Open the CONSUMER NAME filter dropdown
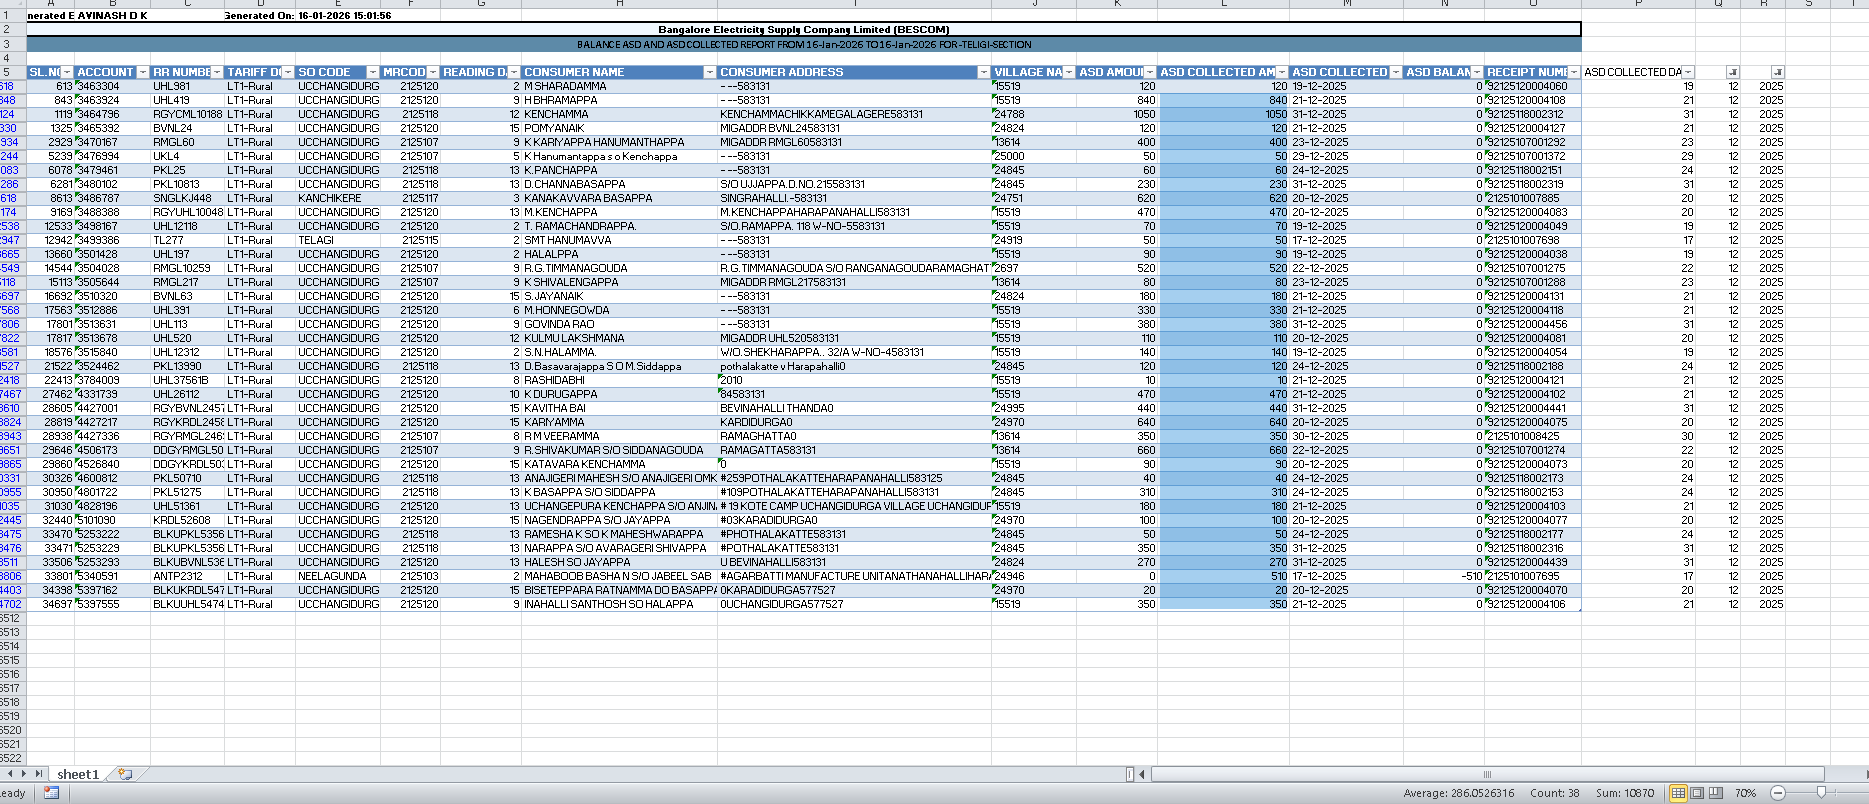This screenshot has height=804, width=1869. pyautogui.click(x=710, y=72)
